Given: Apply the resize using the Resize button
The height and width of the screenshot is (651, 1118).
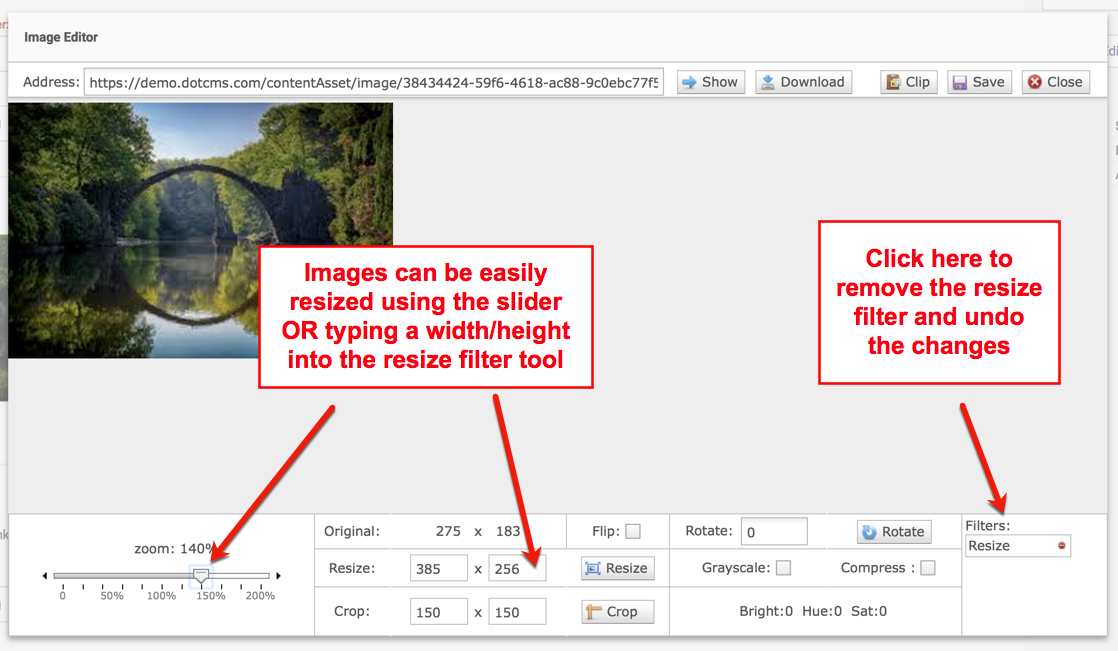Looking at the screenshot, I should coord(617,568).
